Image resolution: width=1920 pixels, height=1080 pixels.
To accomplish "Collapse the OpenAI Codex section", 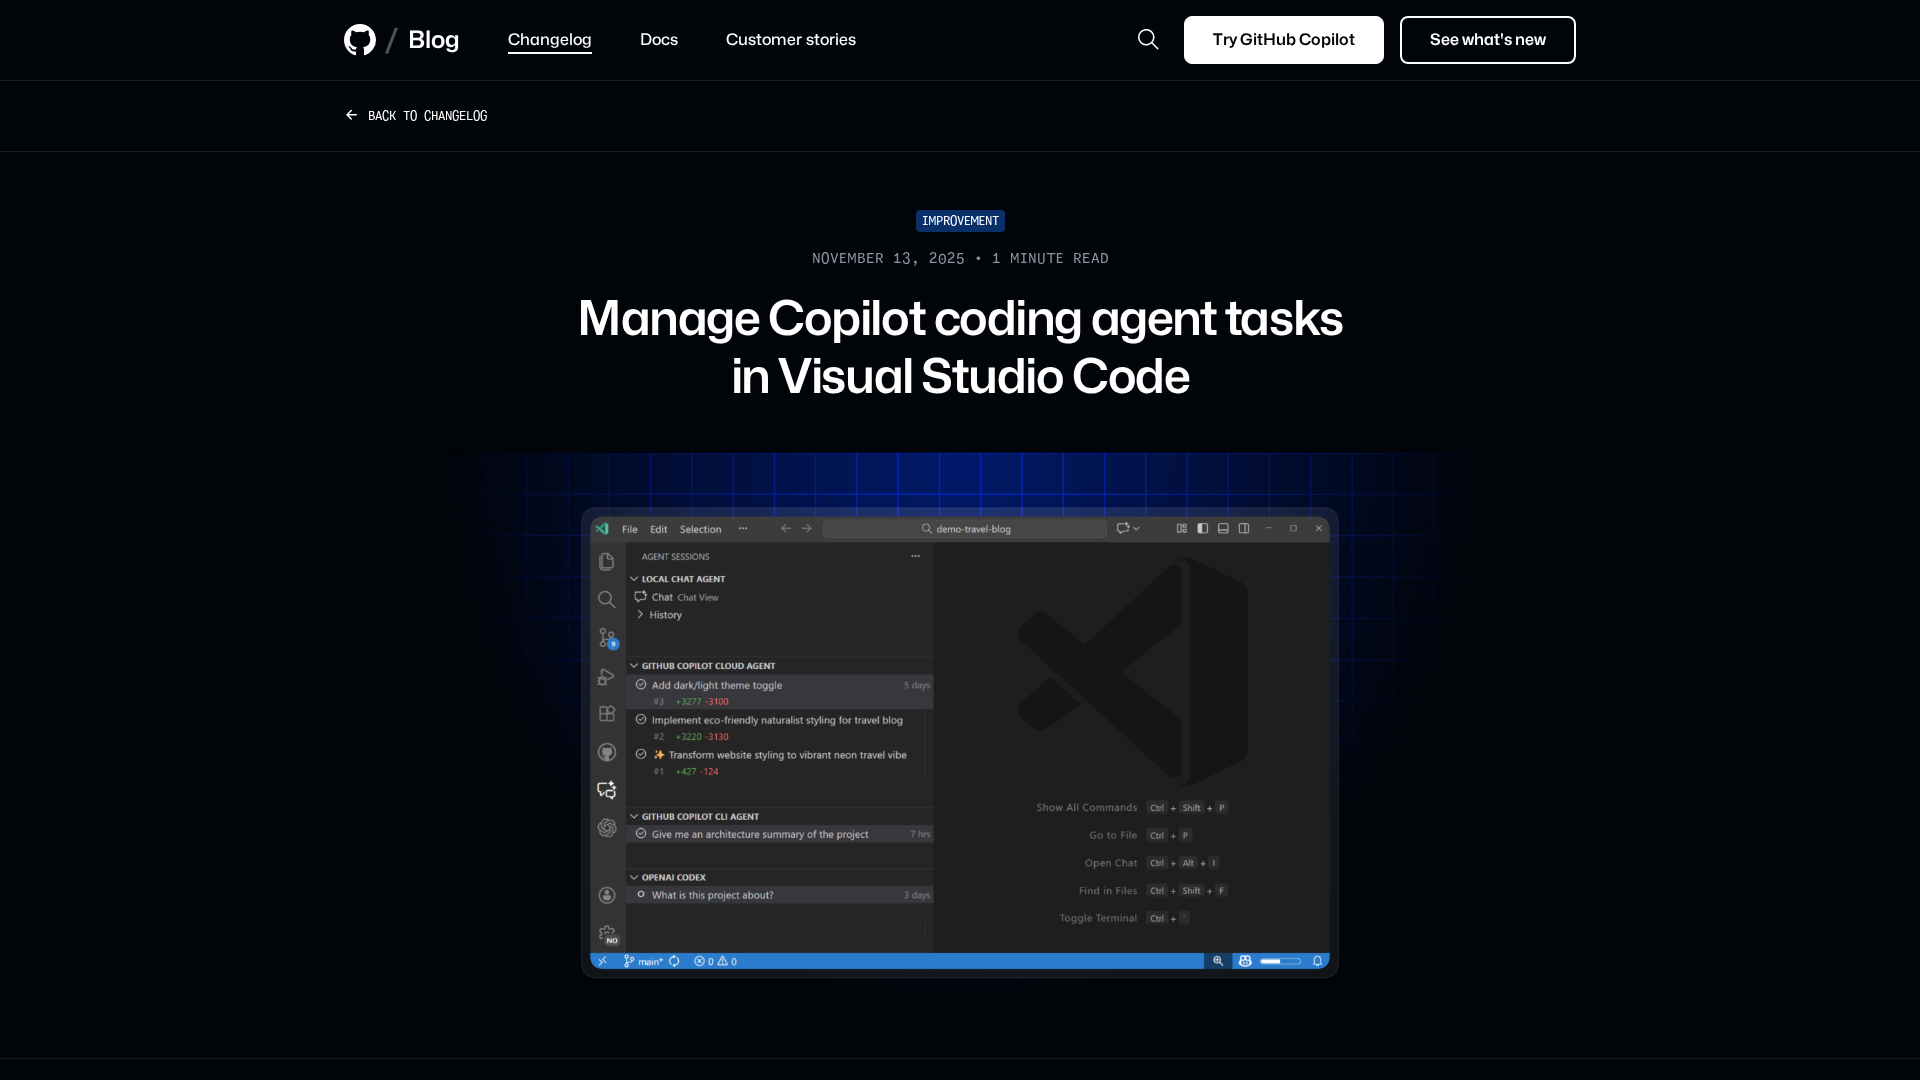I will tap(673, 877).
